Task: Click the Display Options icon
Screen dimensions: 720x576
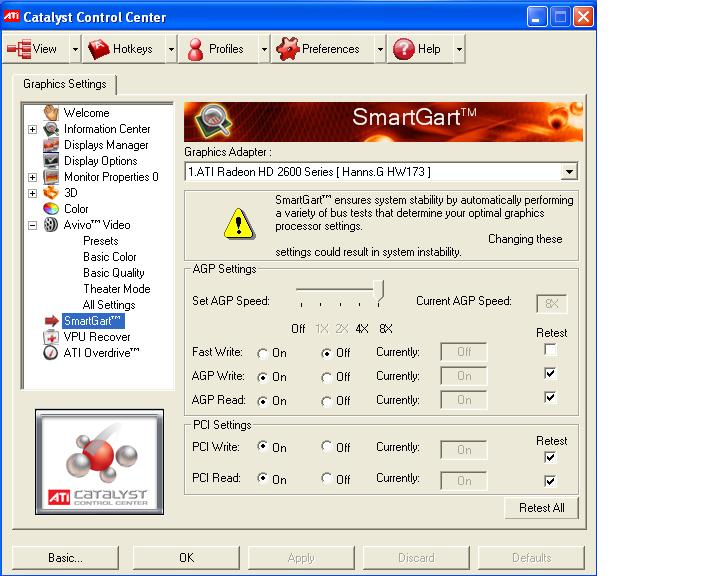Action: [x=51, y=161]
